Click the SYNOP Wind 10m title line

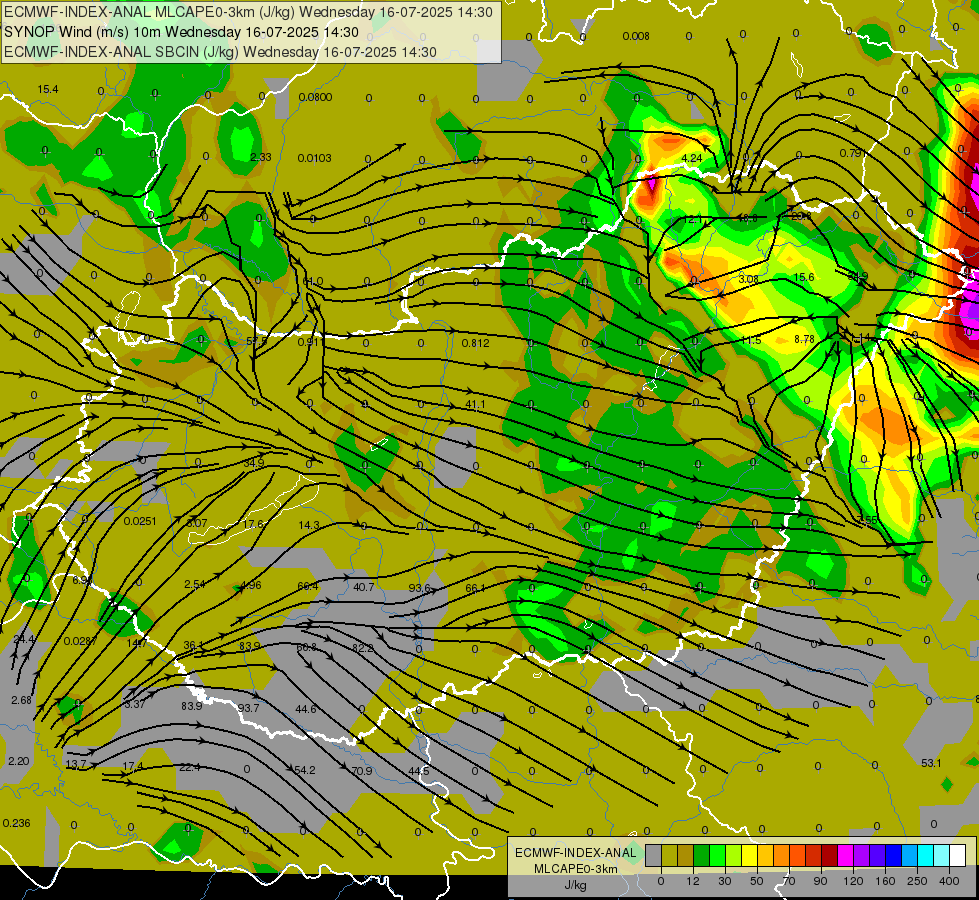coord(181,32)
